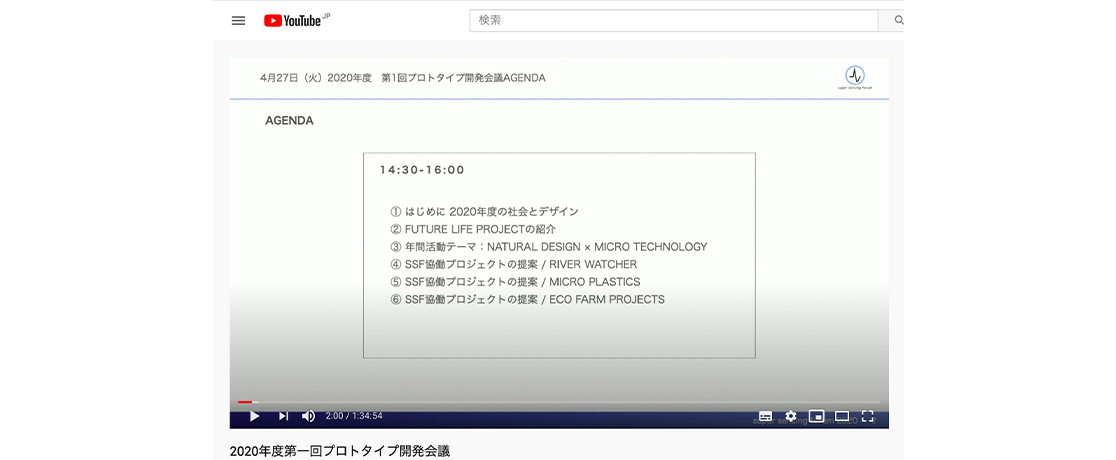1116x460 pixels.
Task: Click agenda item ④ RIVER WATCHER
Action: (514, 264)
